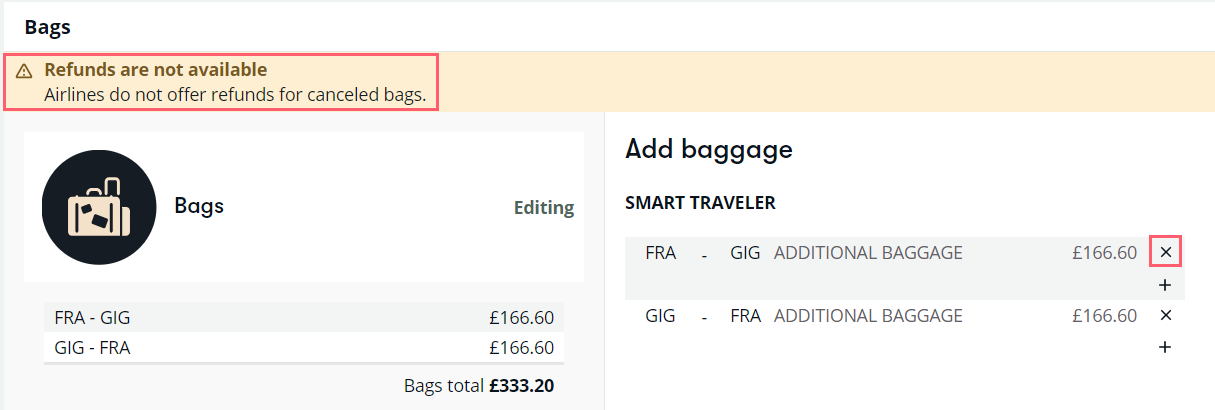Image resolution: width=1215 pixels, height=410 pixels.
Task: Click GIG - FRA ADDITIONAL BAGGAGE text
Action: pos(868,316)
